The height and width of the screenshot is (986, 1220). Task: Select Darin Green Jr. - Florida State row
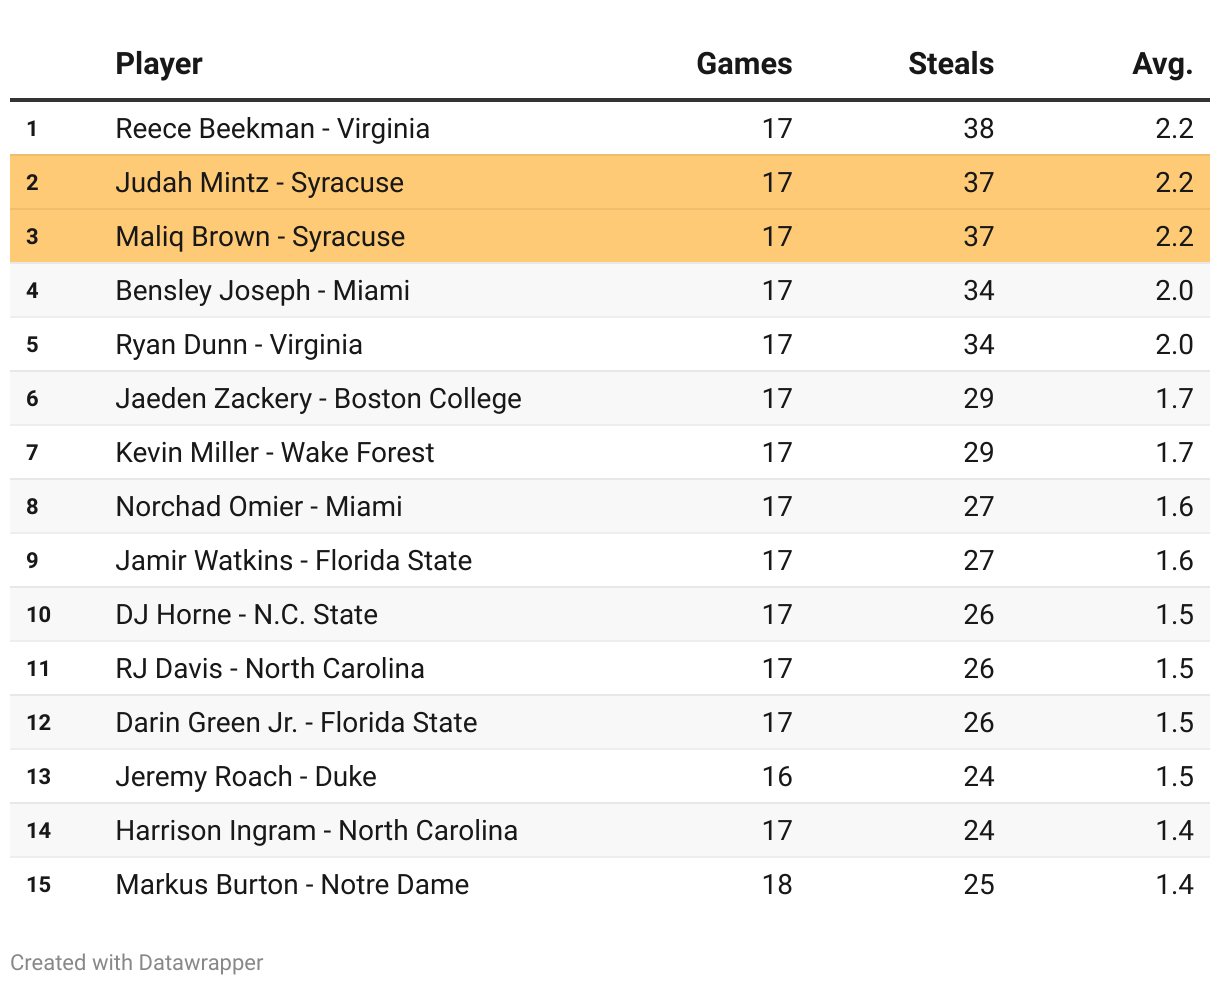click(x=297, y=722)
